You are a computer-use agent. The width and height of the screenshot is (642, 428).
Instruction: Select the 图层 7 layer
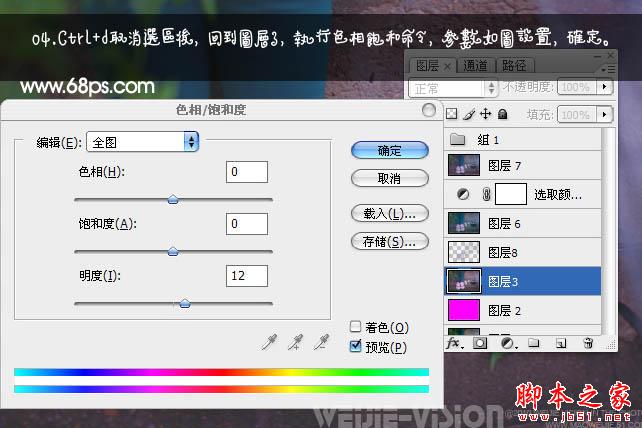[x=522, y=165]
